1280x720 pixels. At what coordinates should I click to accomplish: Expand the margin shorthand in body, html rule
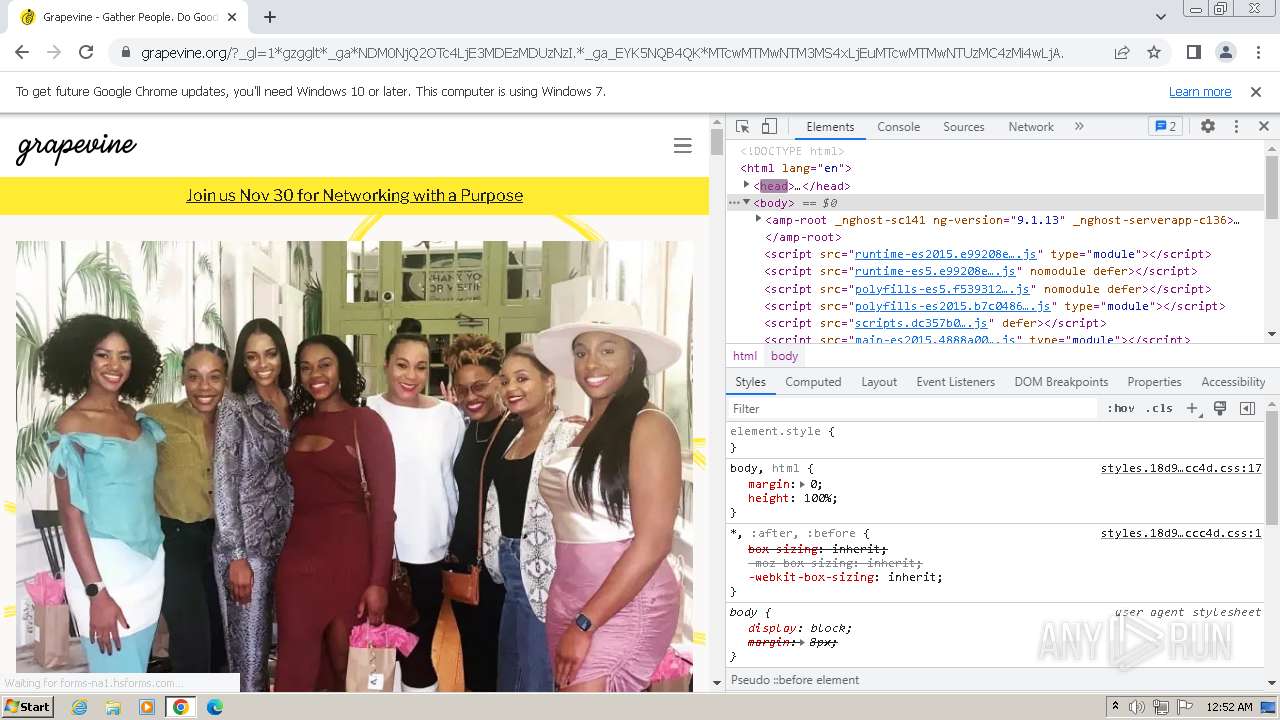[802, 484]
